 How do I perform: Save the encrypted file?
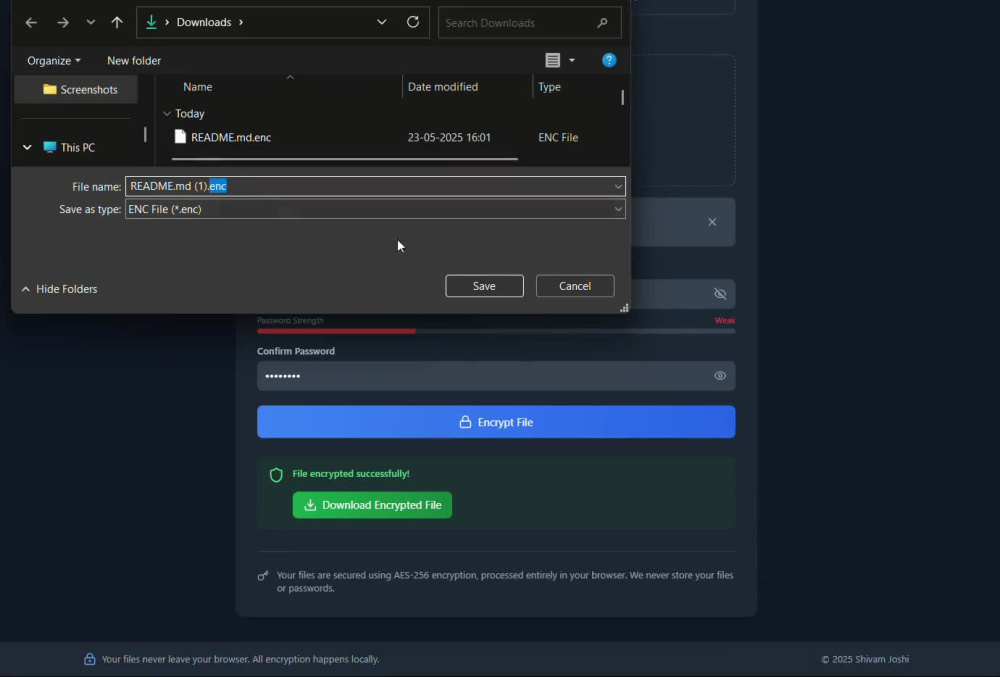pos(484,286)
